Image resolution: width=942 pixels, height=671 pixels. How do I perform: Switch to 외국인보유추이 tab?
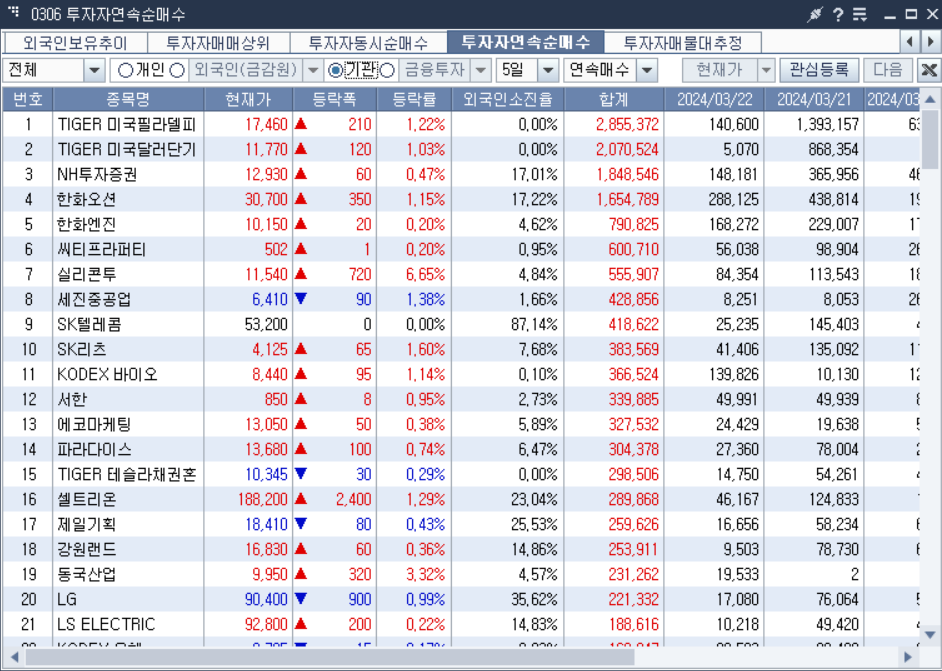click(x=76, y=43)
